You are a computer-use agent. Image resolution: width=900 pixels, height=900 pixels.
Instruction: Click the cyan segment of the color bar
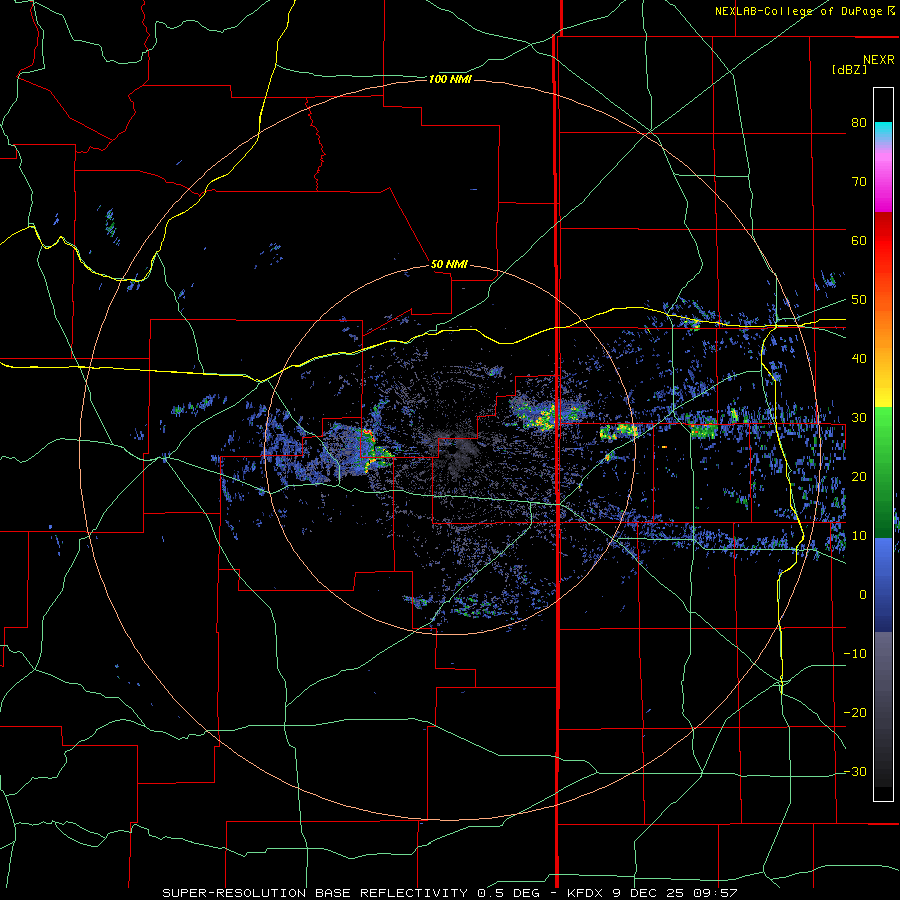coord(883,131)
